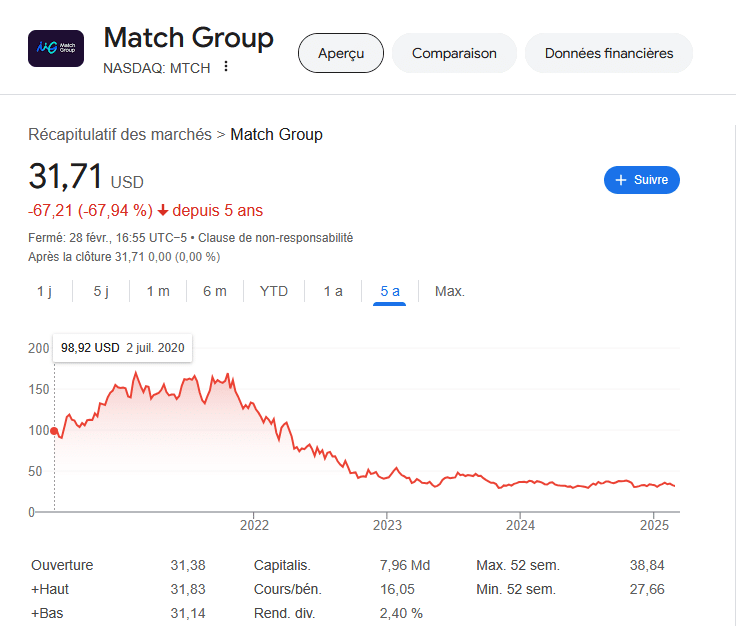Choose the 1 a chart period
The height and width of the screenshot is (626, 736).
(x=333, y=291)
